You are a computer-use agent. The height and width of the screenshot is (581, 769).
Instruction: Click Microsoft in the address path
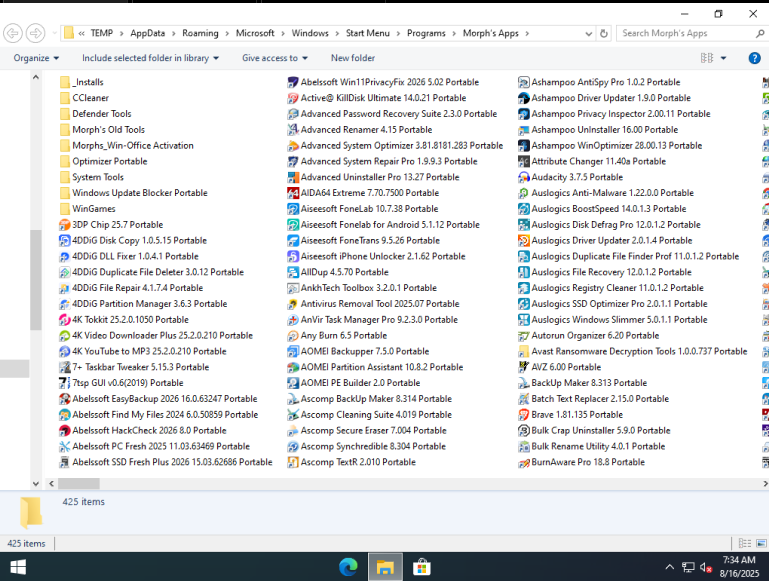click(255, 33)
